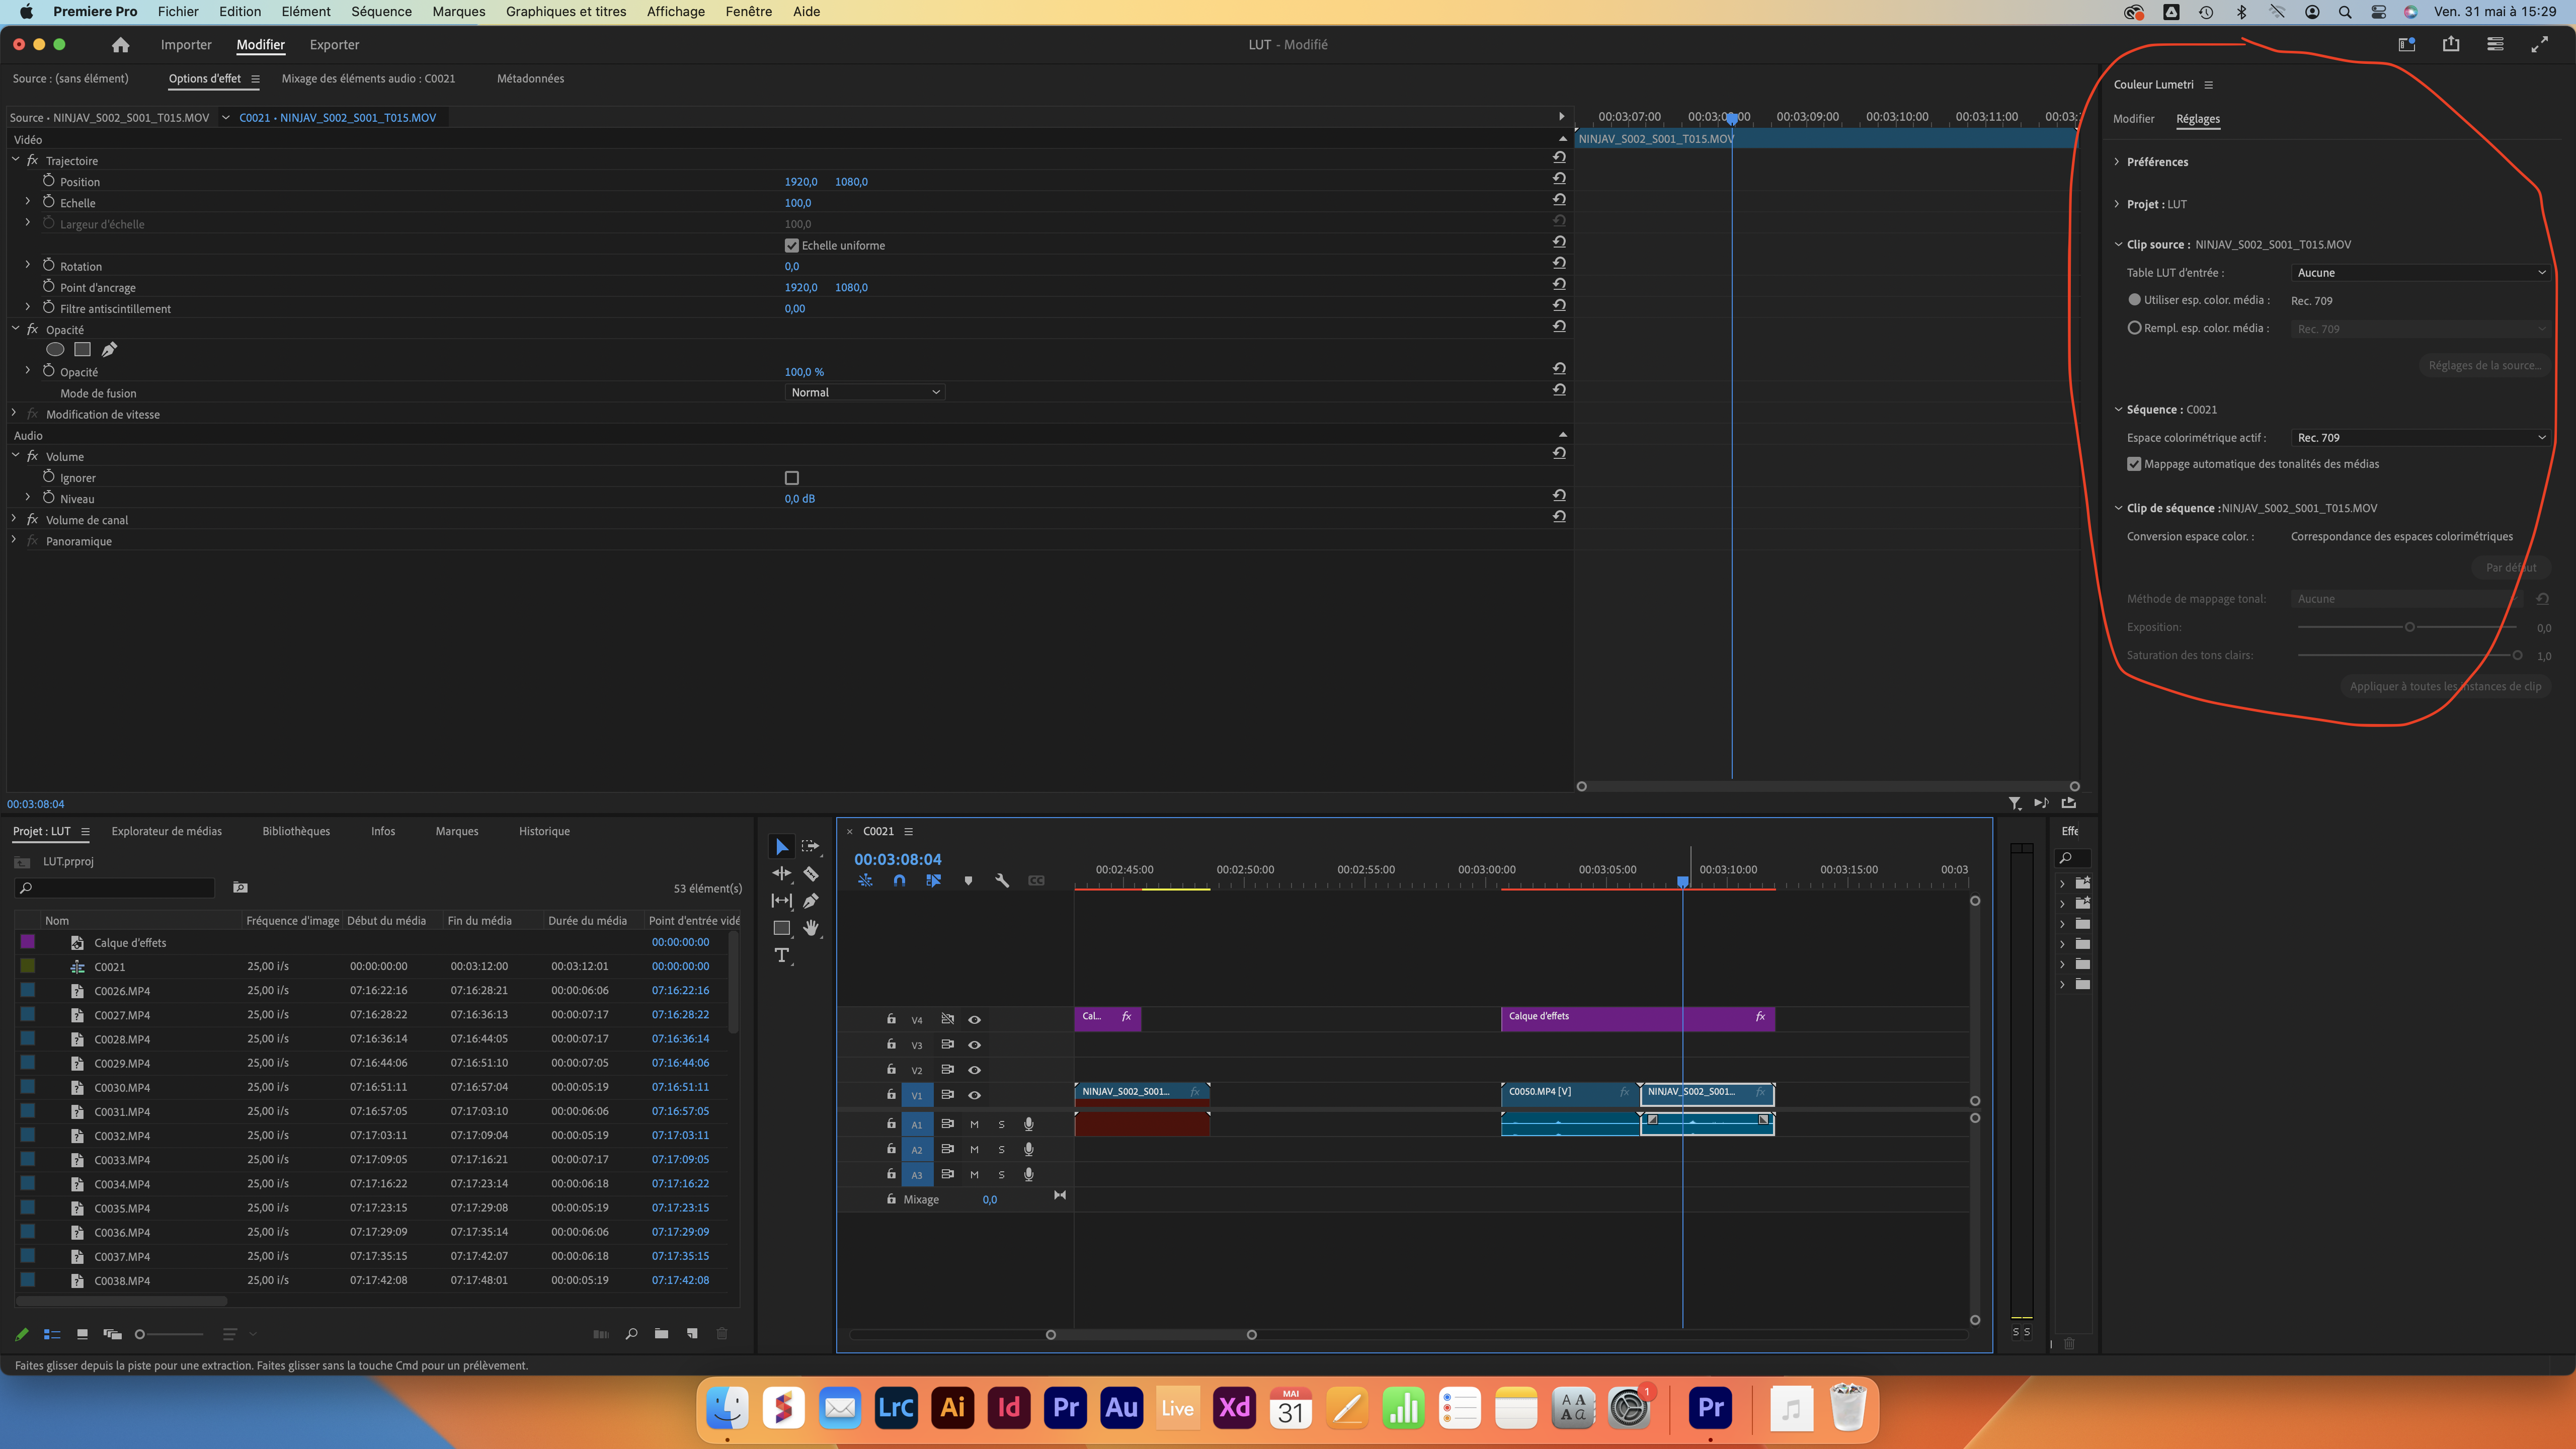Collapse the Séquence : C0021 section
The width and height of the screenshot is (2576, 1449).
[2117, 409]
